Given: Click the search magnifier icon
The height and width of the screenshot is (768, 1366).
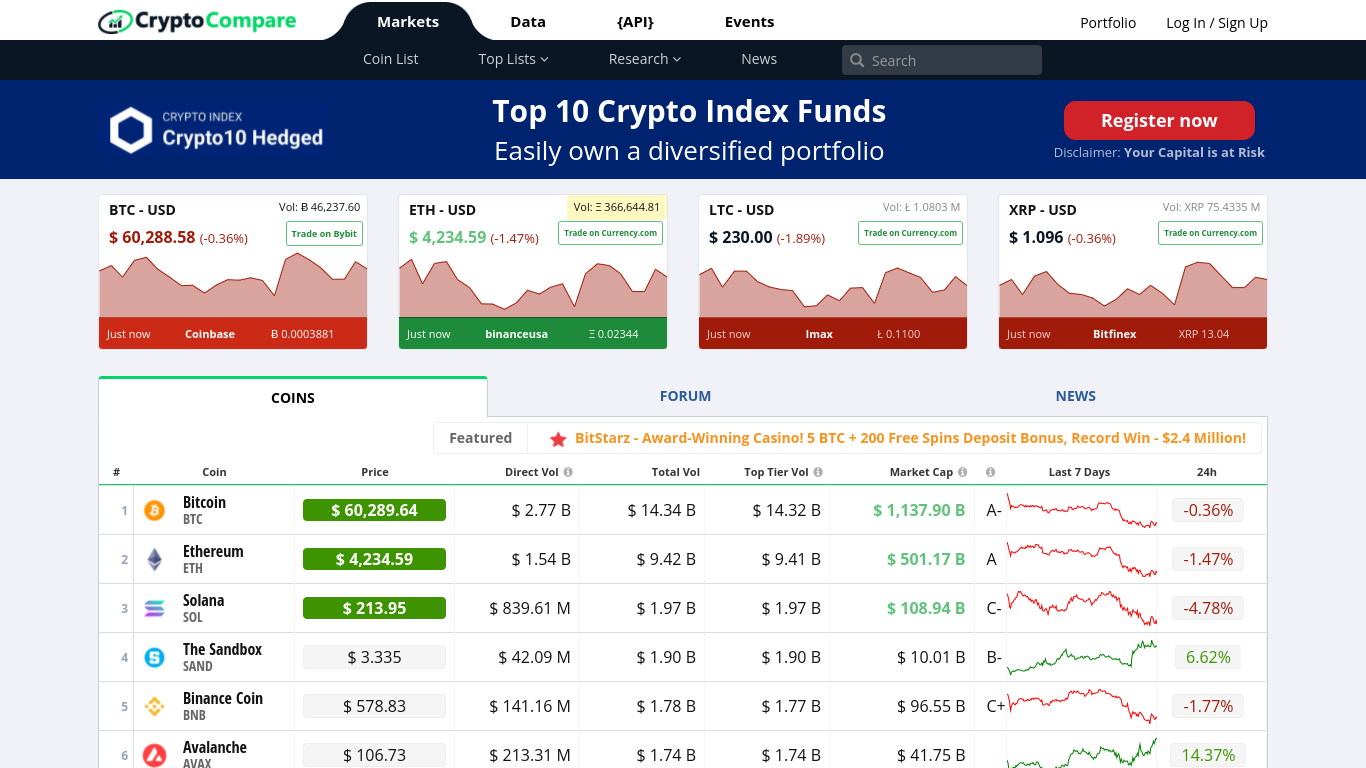Looking at the screenshot, I should [857, 60].
